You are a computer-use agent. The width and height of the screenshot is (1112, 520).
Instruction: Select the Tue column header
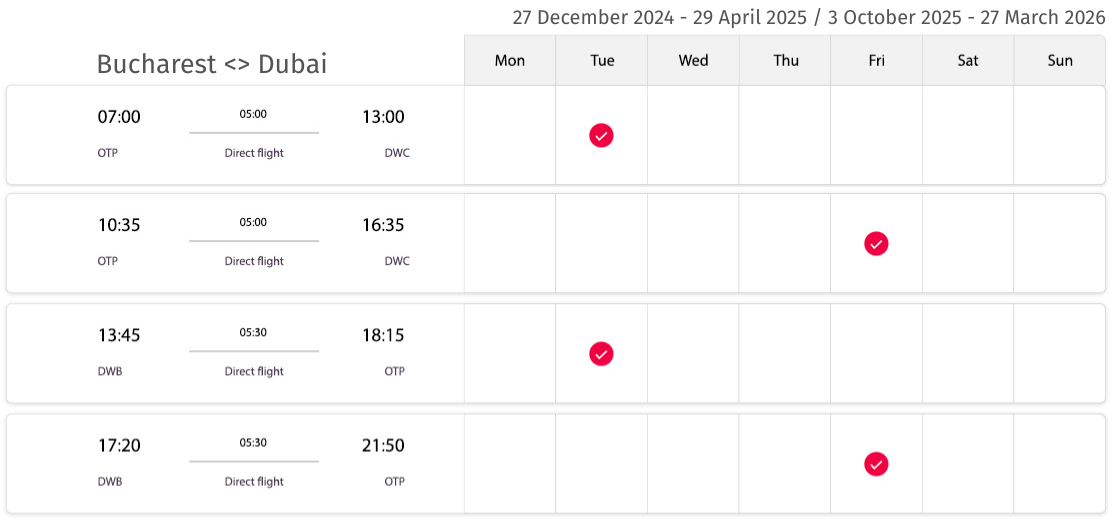pos(602,60)
